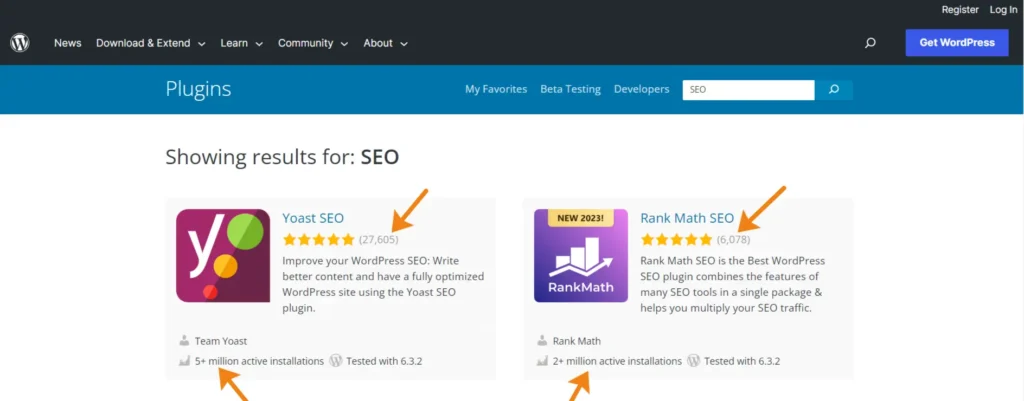1024x401 pixels.
Task: Expand the Learn menu
Action: click(x=242, y=43)
